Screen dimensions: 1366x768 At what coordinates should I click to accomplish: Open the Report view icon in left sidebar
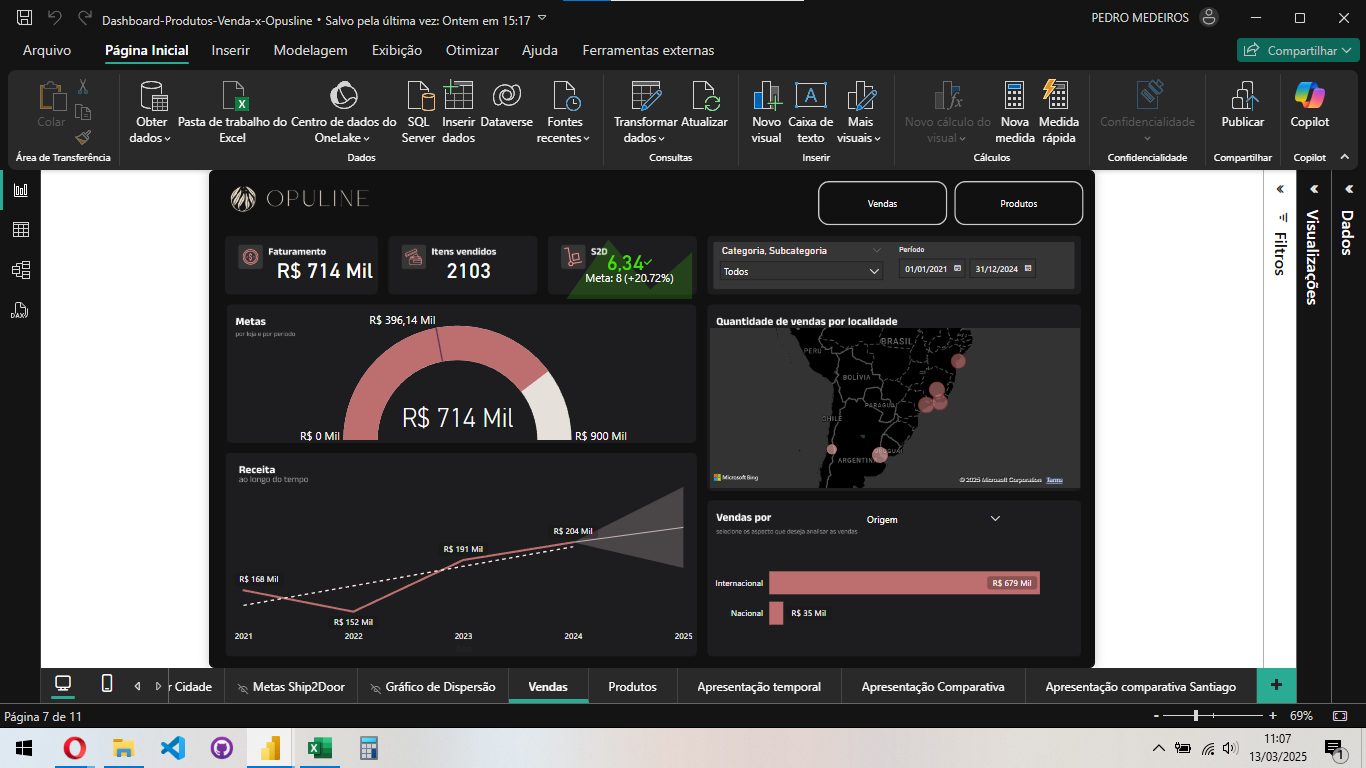pos(20,190)
